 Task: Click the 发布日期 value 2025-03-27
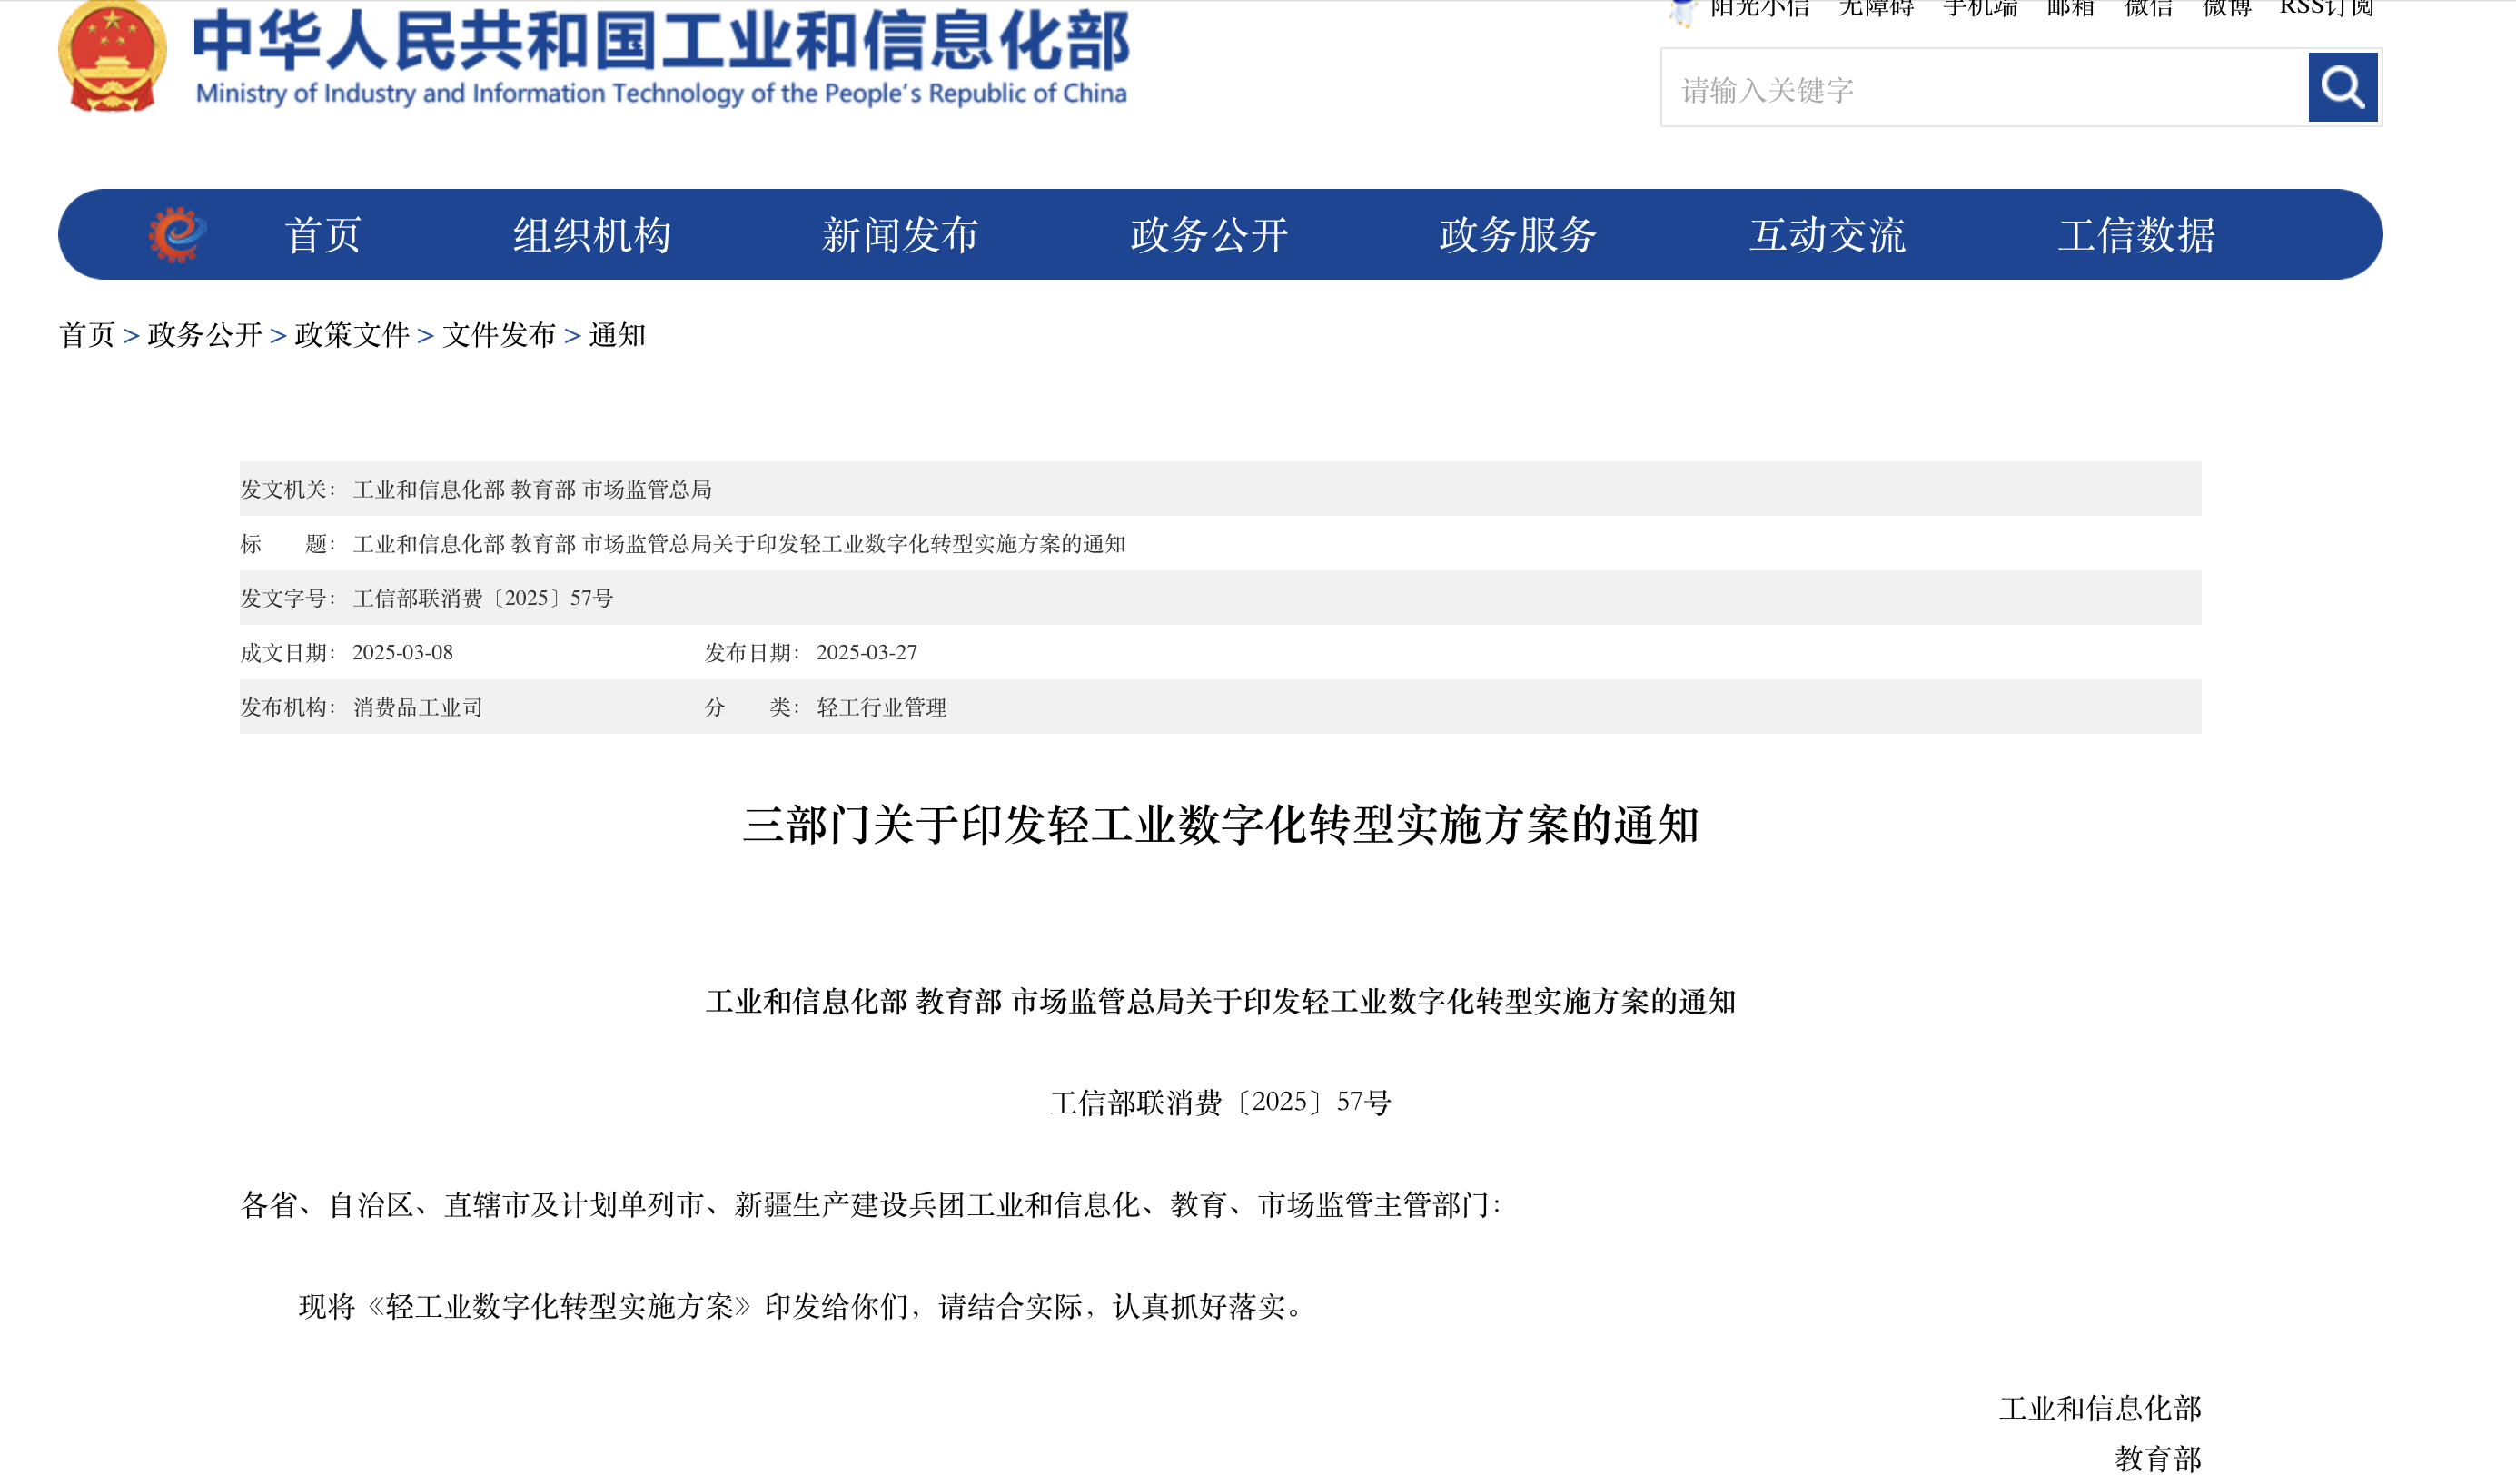(867, 652)
